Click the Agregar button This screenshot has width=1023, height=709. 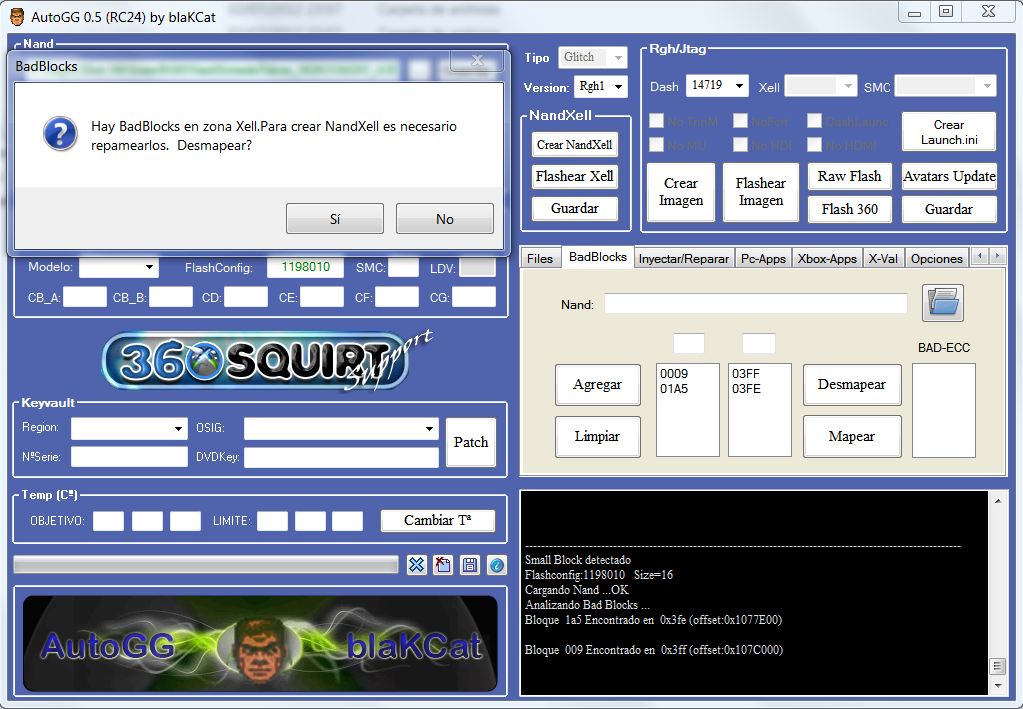pyautogui.click(x=597, y=384)
